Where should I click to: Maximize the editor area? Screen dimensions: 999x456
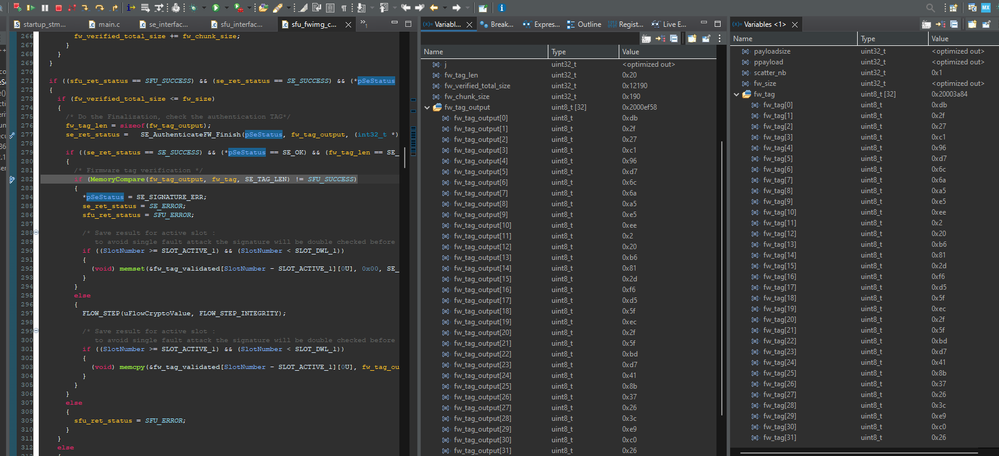(x=406, y=24)
